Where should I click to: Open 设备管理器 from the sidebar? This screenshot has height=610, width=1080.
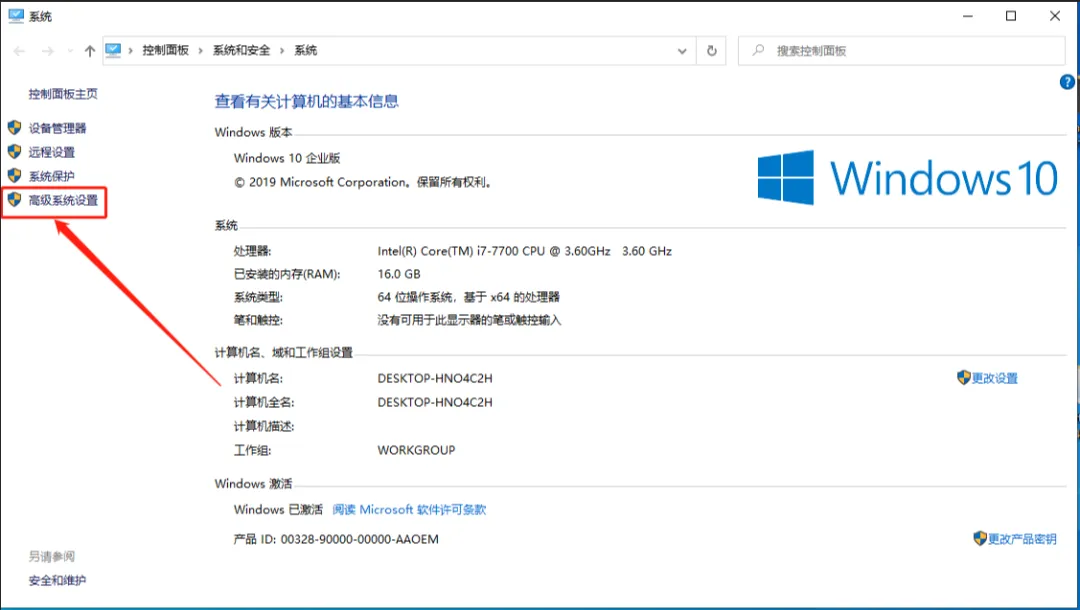[x=57, y=128]
